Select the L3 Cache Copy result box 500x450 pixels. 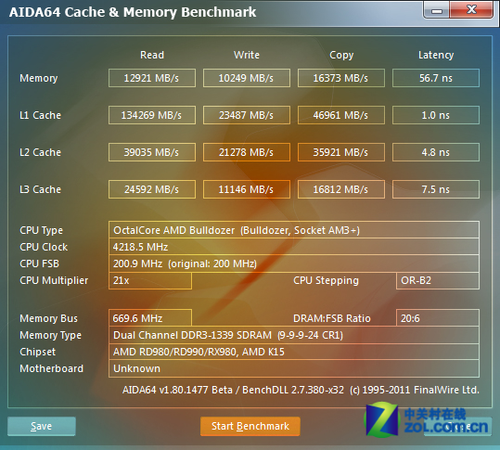341,189
